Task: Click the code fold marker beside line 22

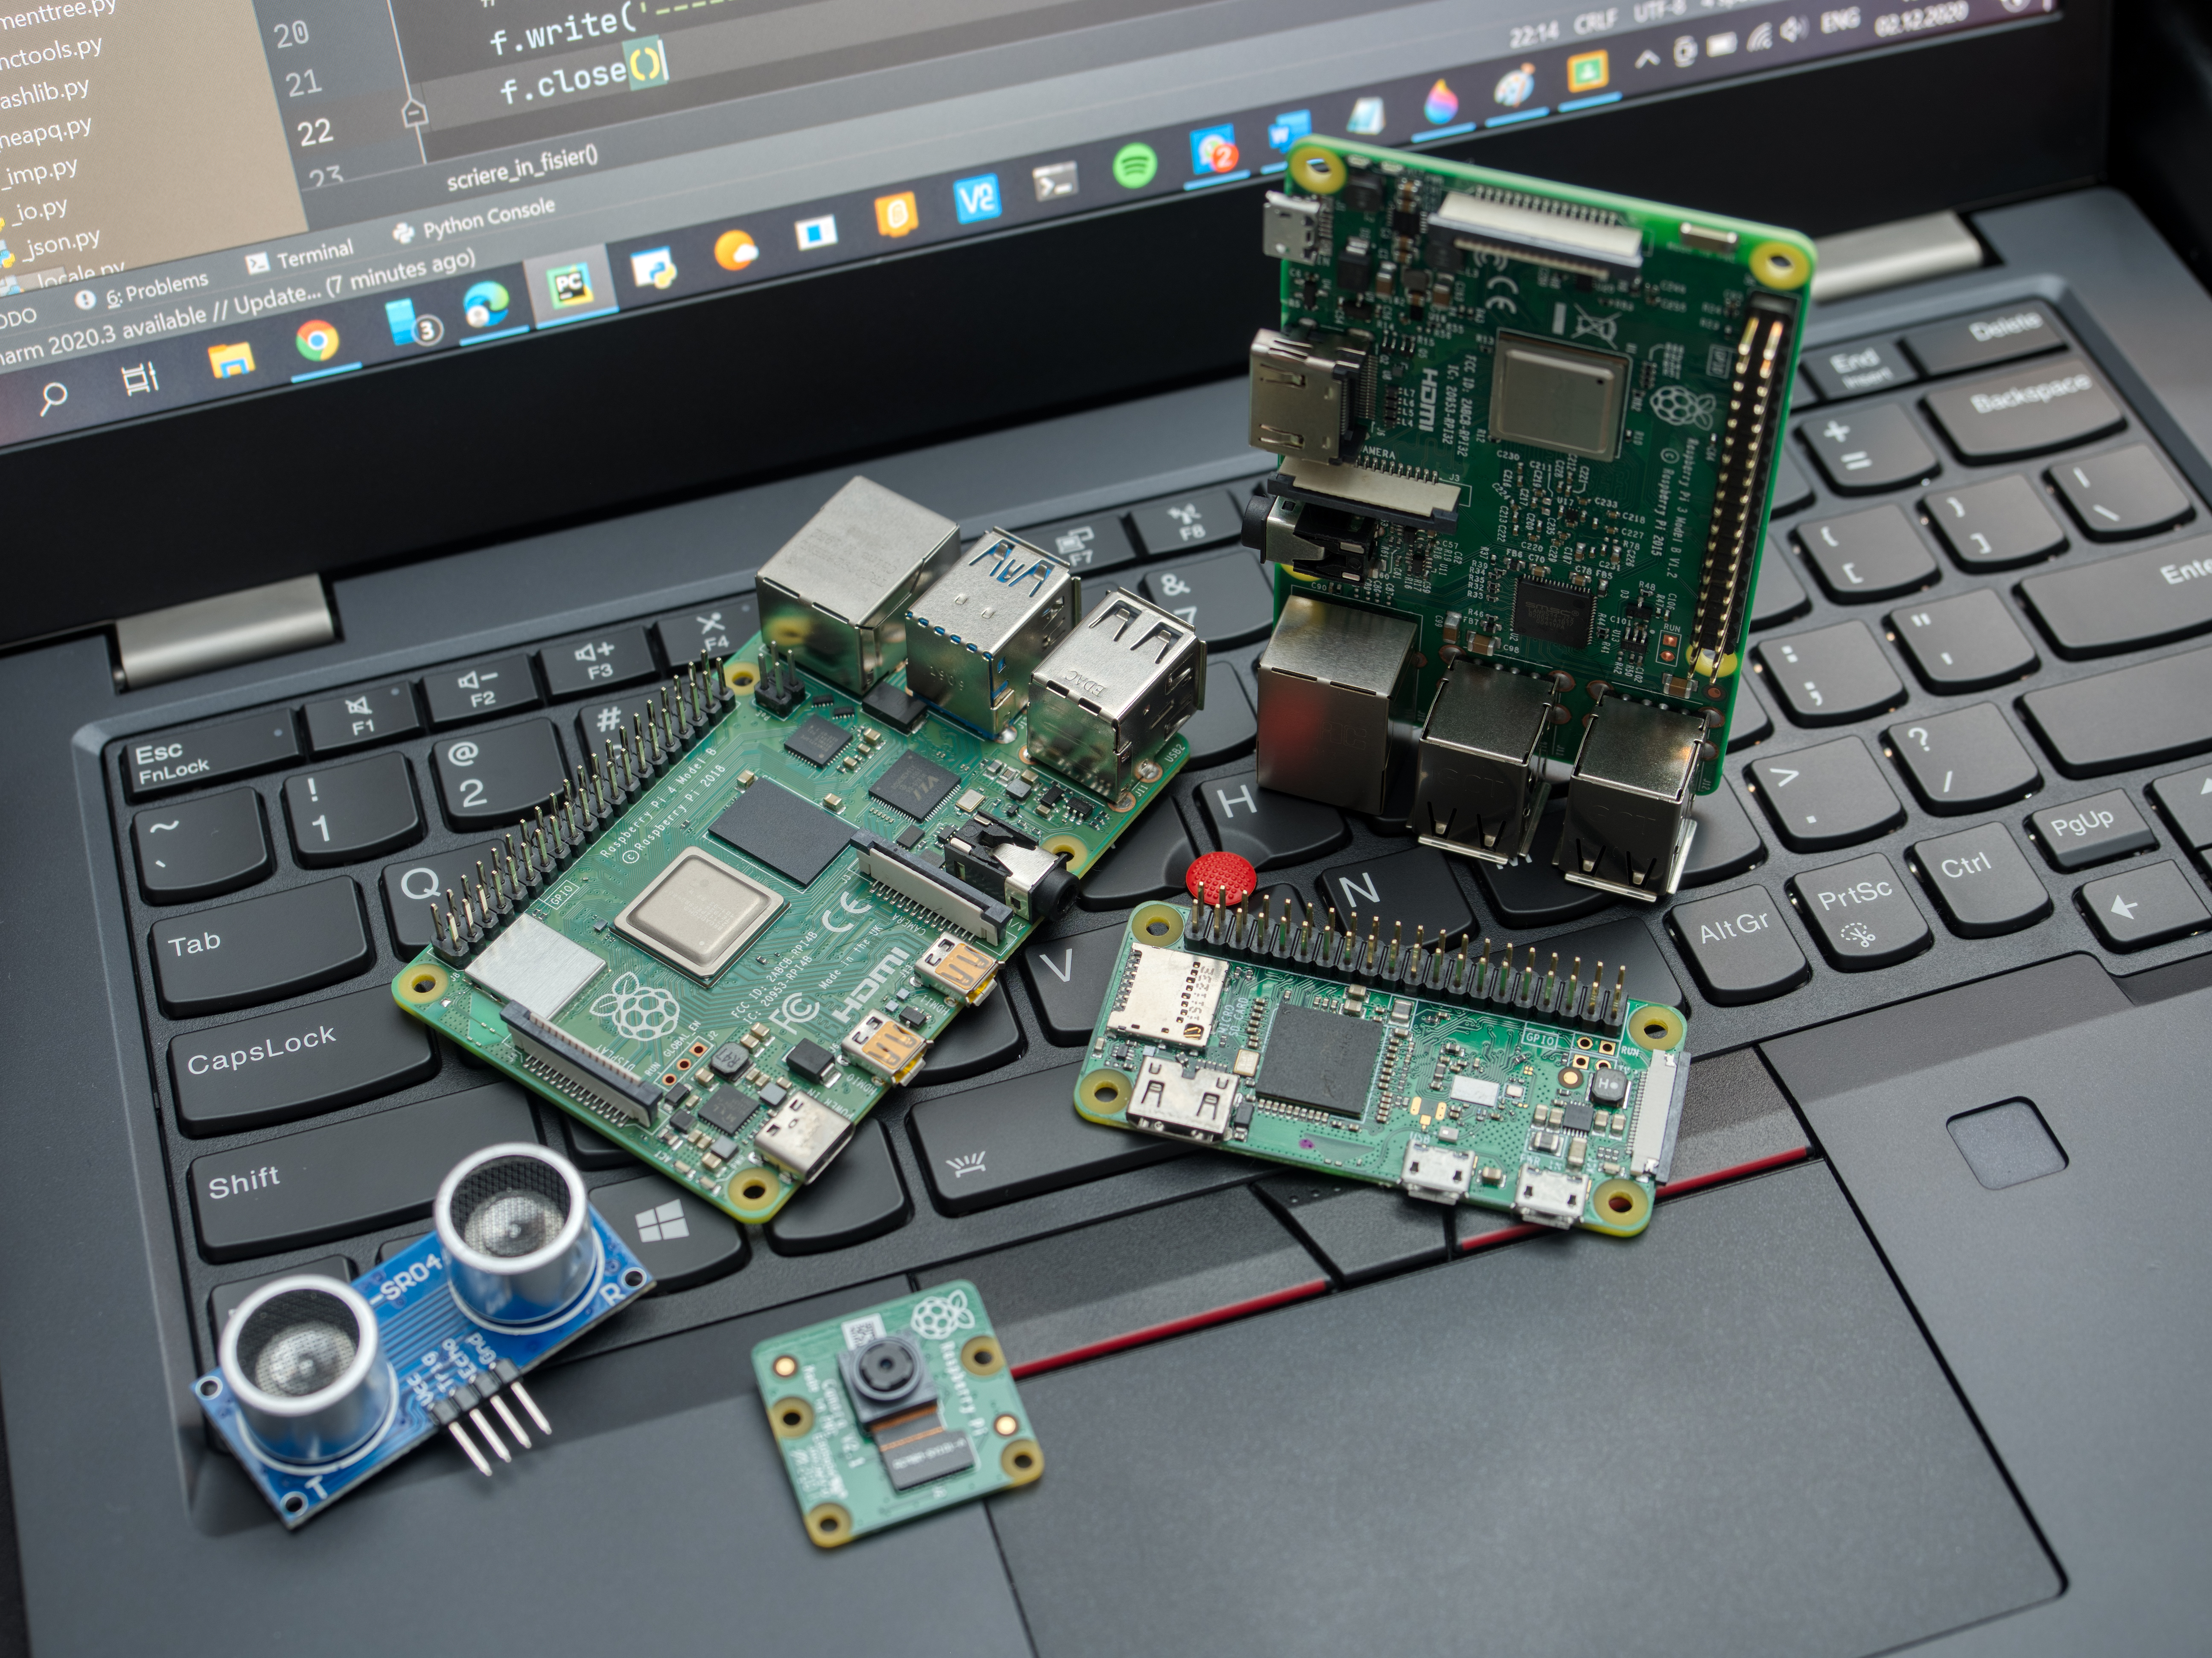Action: [414, 113]
